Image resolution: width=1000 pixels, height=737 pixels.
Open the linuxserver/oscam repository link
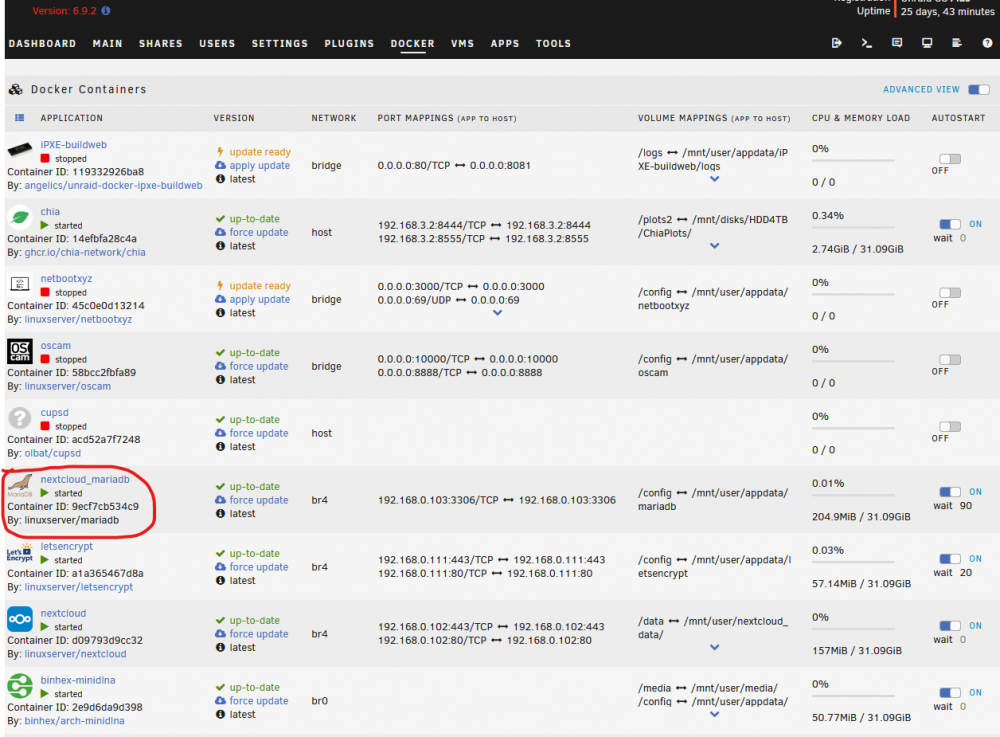tap(68, 386)
